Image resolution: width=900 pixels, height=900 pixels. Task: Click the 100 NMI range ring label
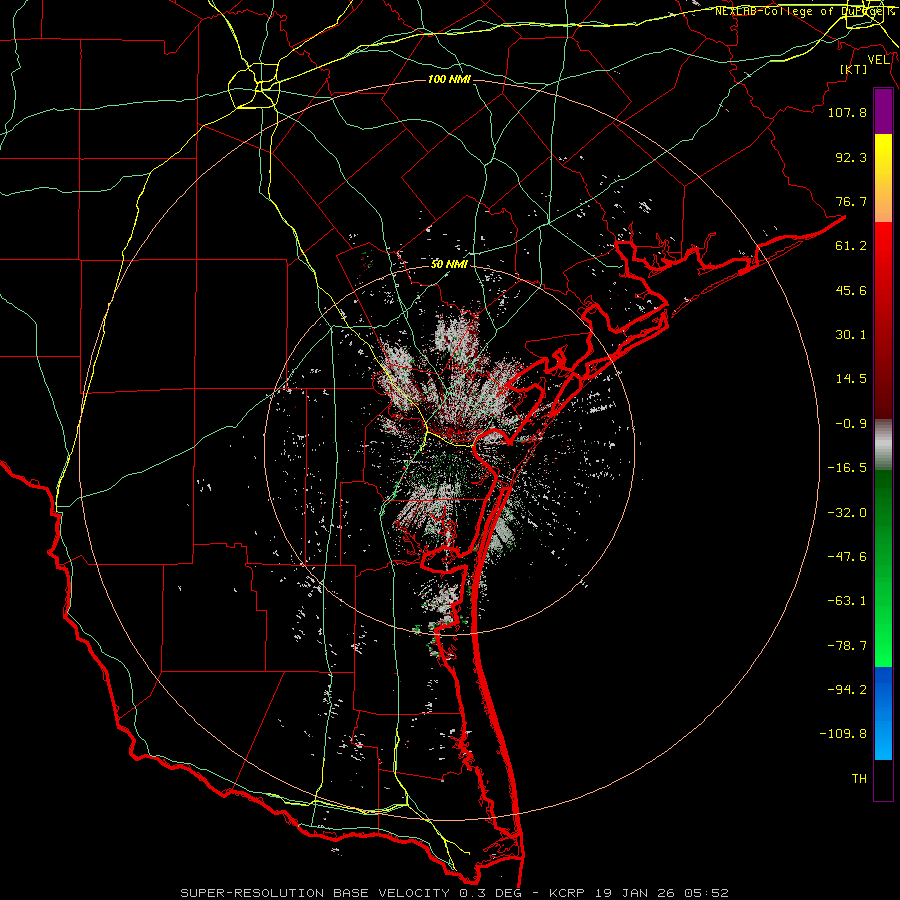449,79
